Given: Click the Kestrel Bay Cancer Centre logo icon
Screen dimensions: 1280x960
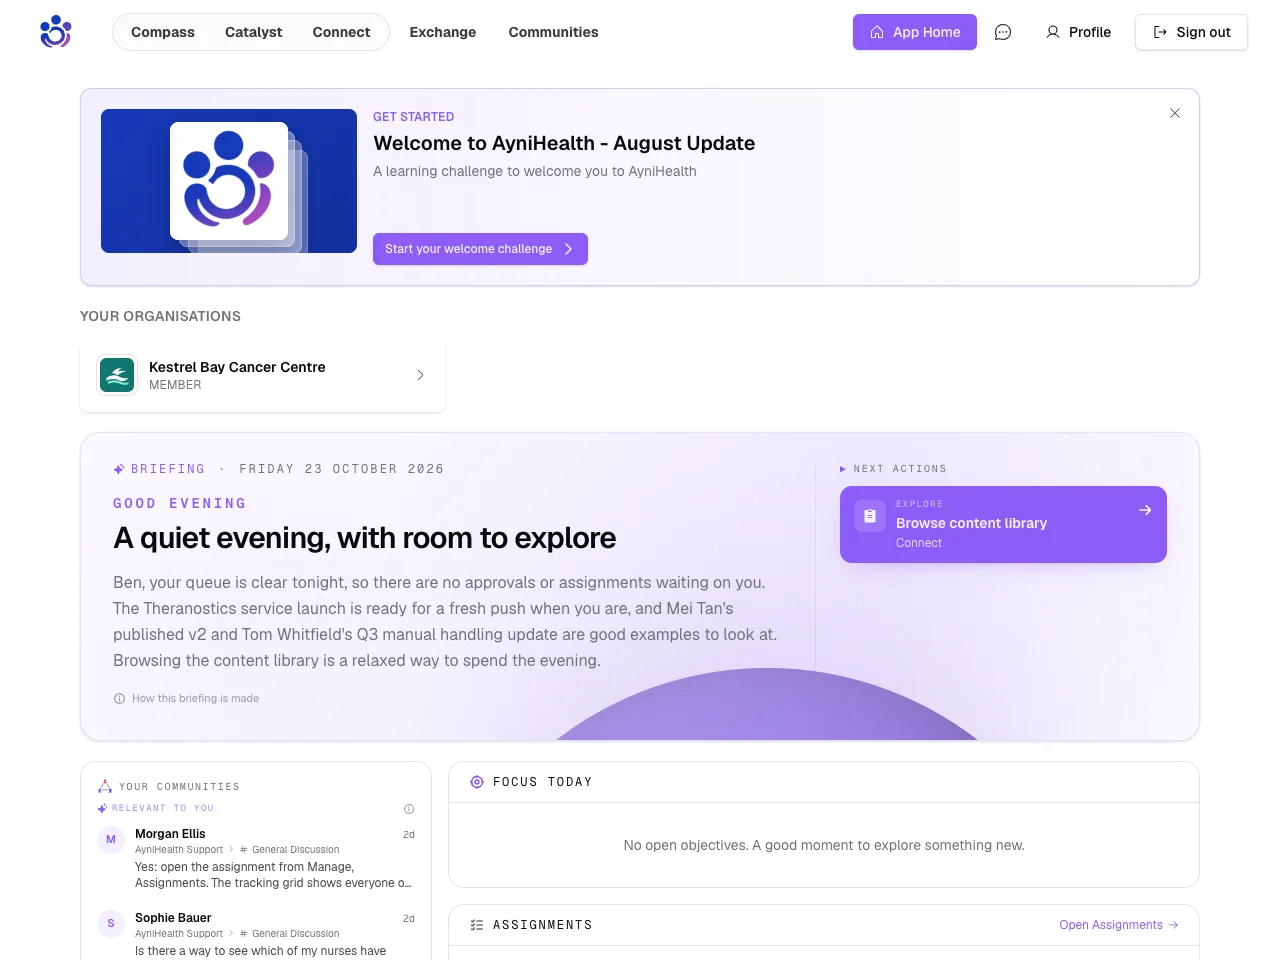Looking at the screenshot, I should (x=117, y=376).
